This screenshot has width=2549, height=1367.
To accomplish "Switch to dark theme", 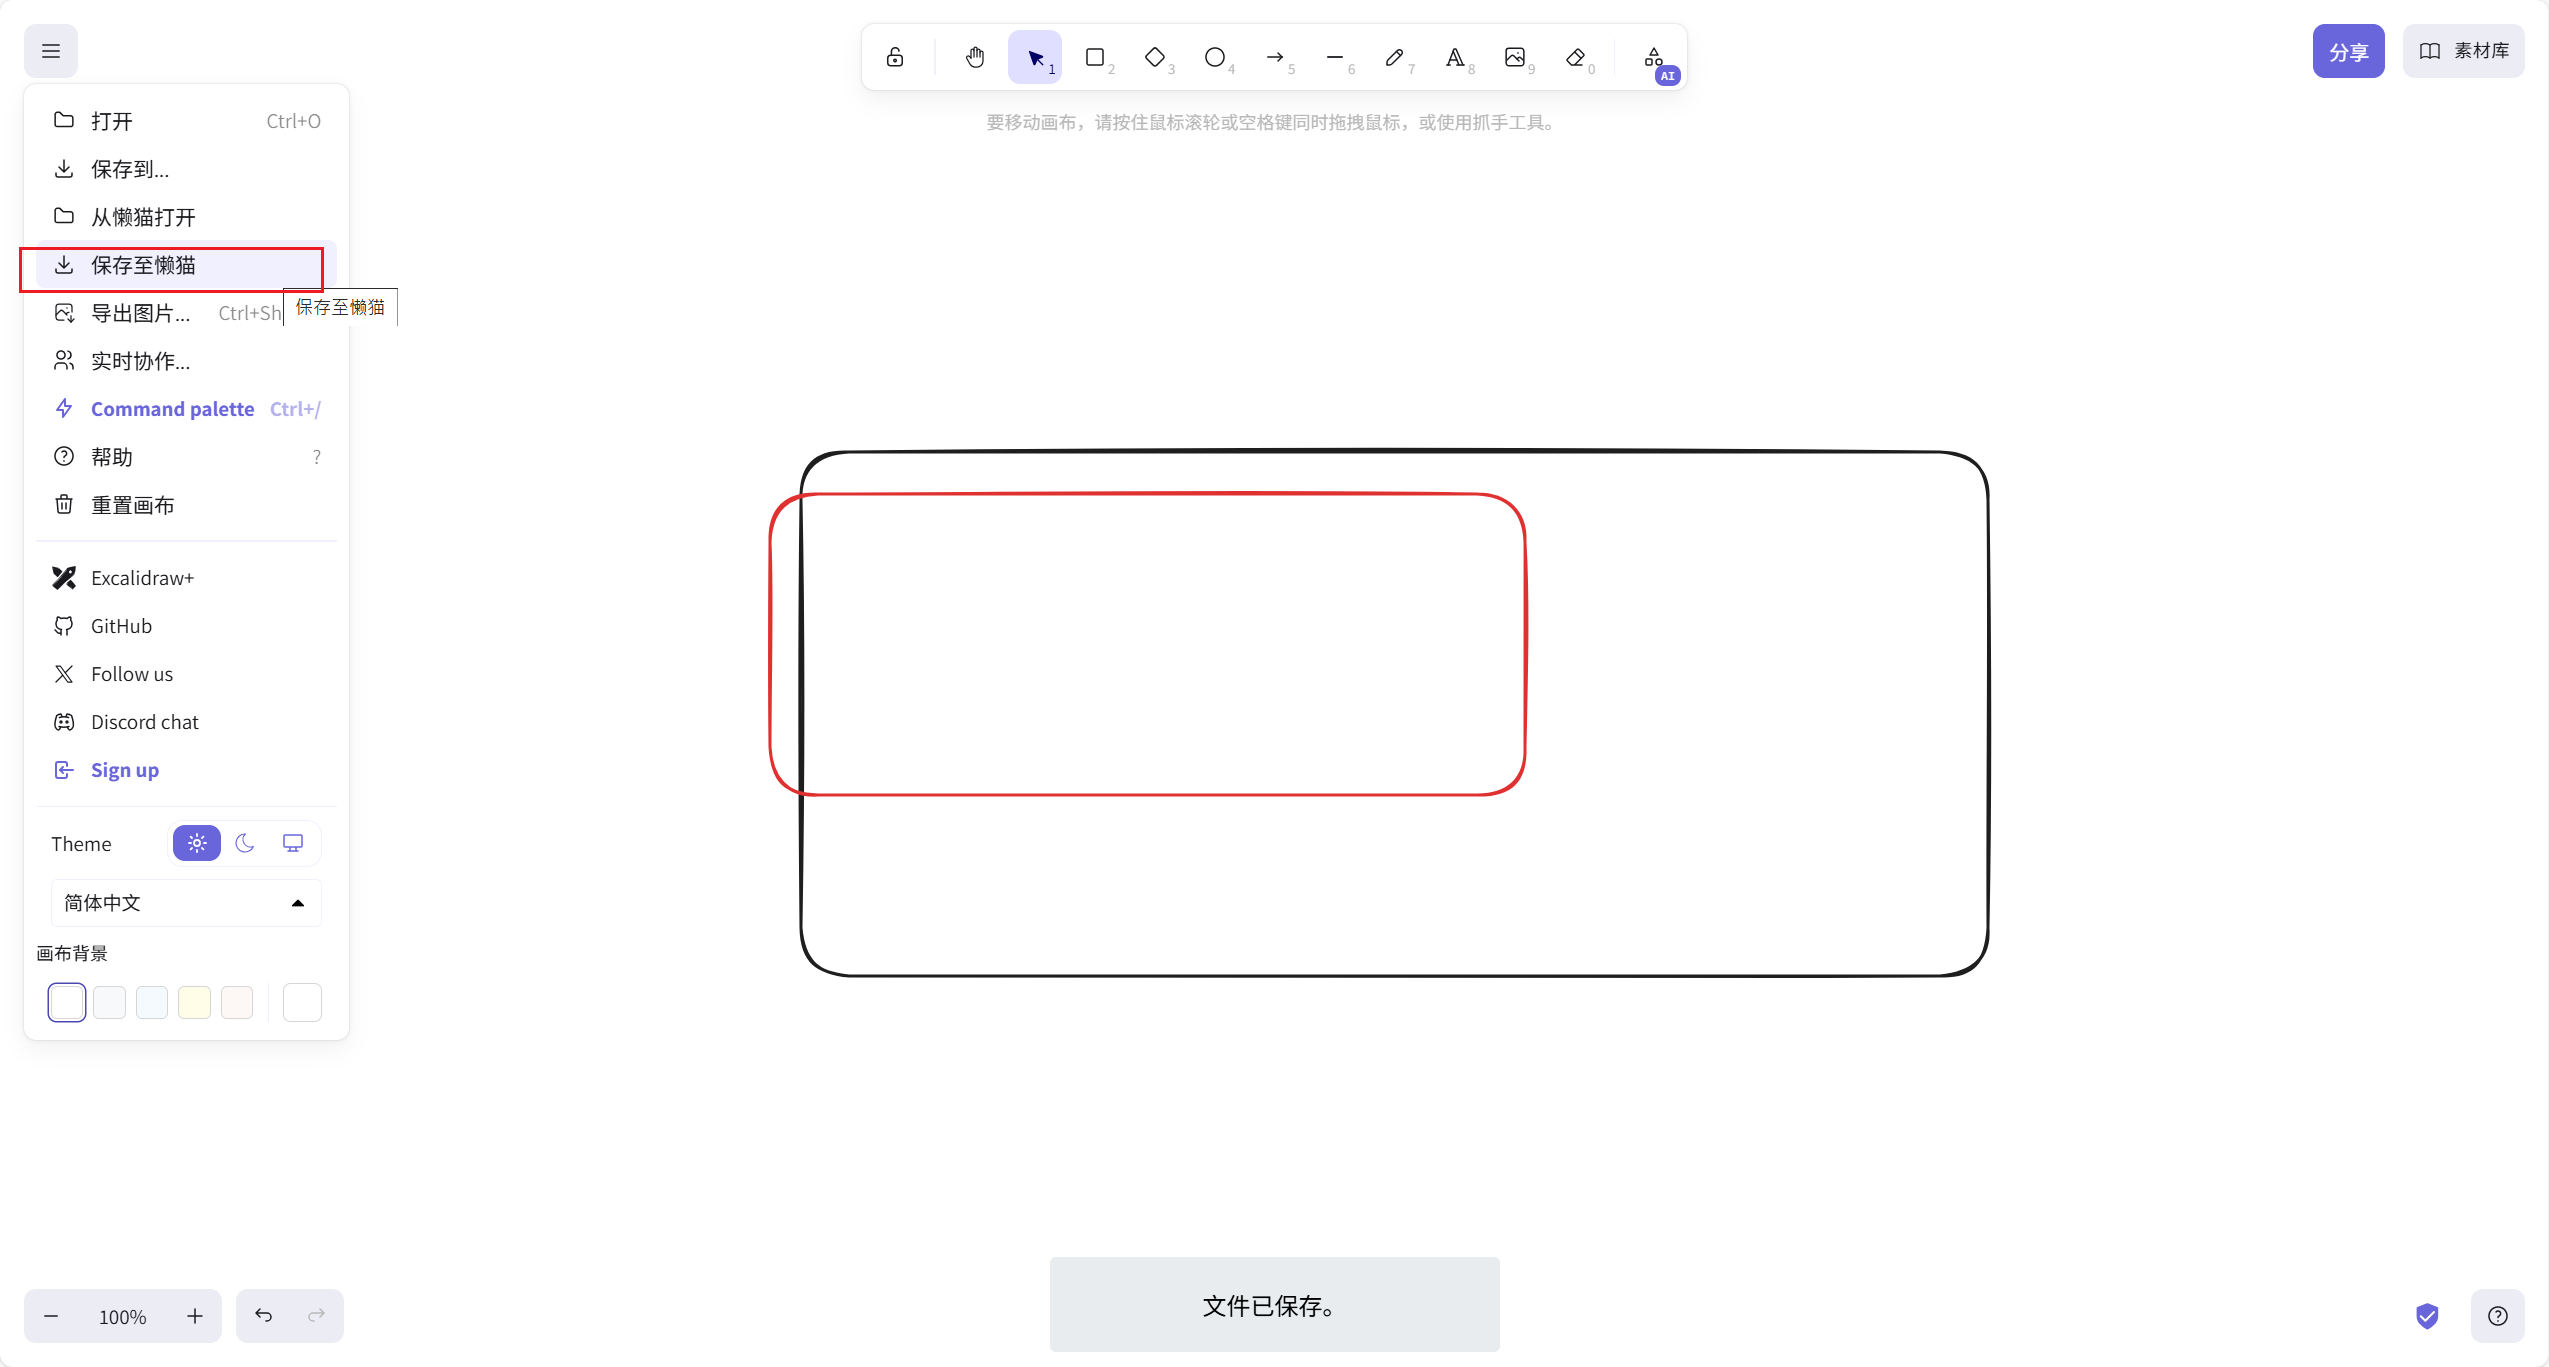I will pyautogui.click(x=245, y=843).
